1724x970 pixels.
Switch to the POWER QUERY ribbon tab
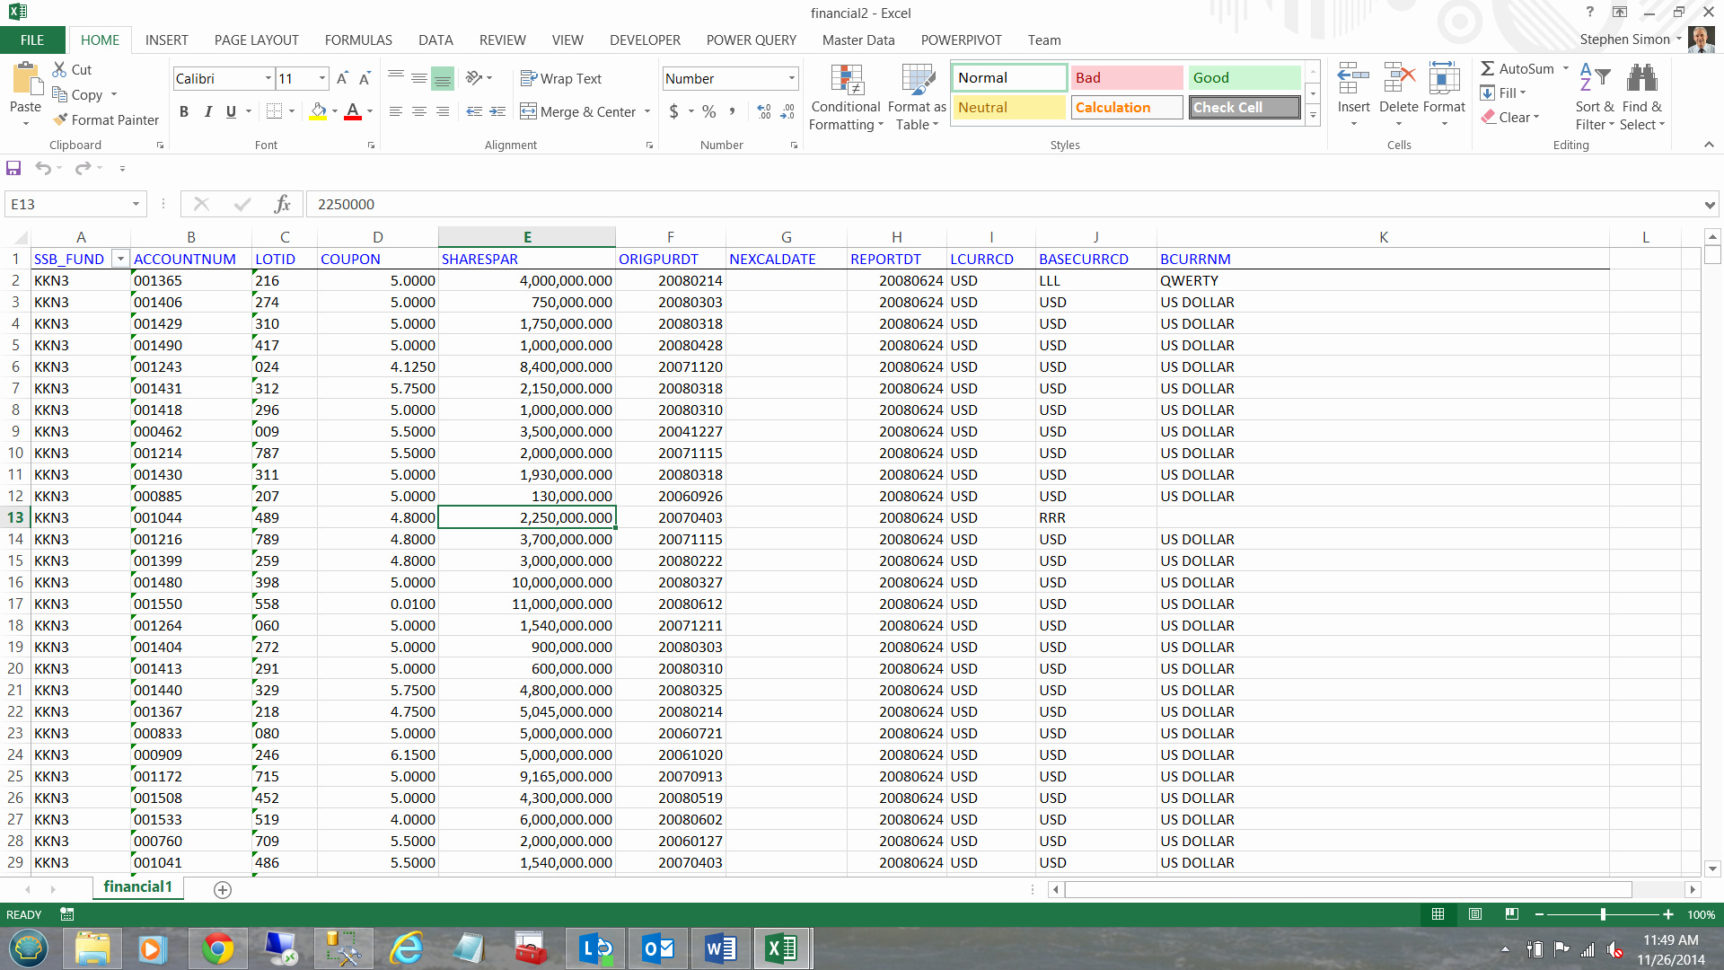click(750, 40)
